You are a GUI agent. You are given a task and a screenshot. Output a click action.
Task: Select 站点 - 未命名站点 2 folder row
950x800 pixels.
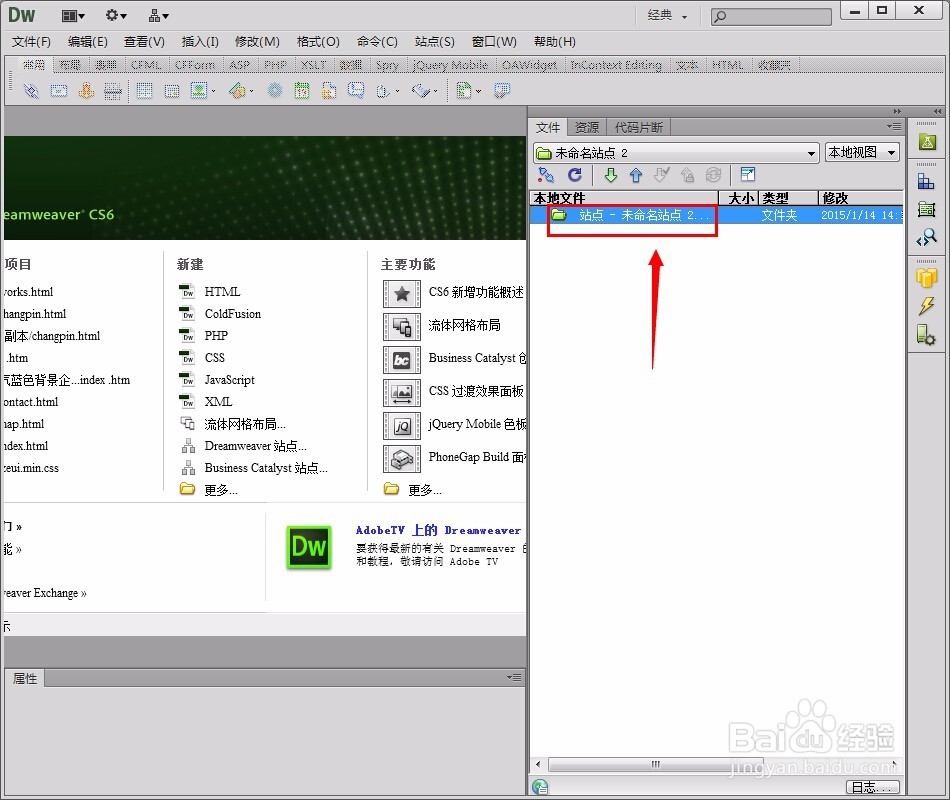(716, 215)
